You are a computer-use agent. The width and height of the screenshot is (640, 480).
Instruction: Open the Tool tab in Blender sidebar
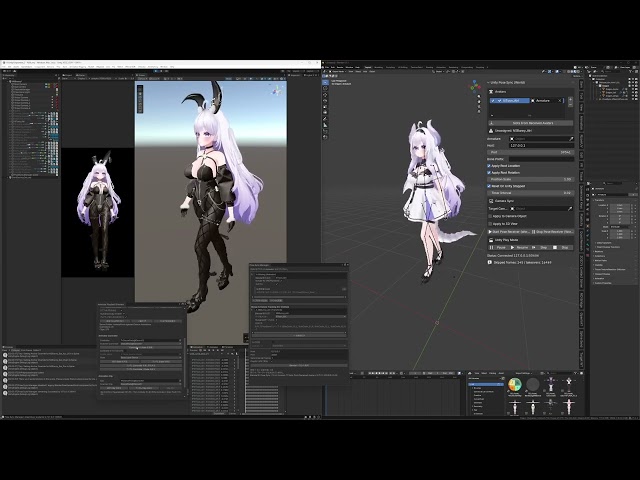[x=581, y=96]
